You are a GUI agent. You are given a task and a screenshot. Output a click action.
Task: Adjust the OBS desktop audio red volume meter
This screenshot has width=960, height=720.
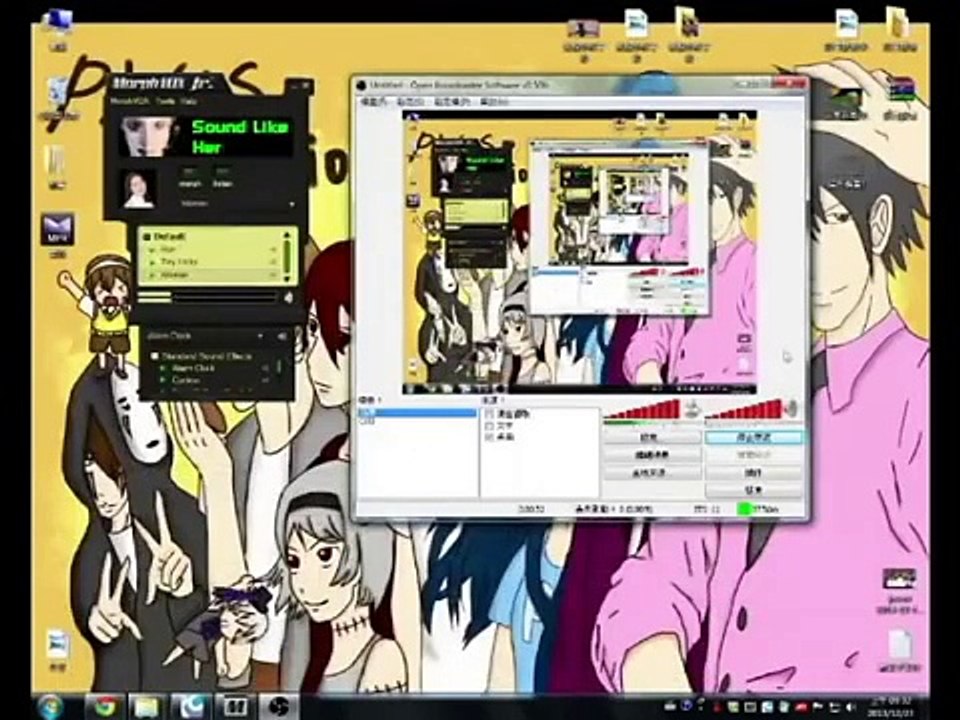coord(743,409)
